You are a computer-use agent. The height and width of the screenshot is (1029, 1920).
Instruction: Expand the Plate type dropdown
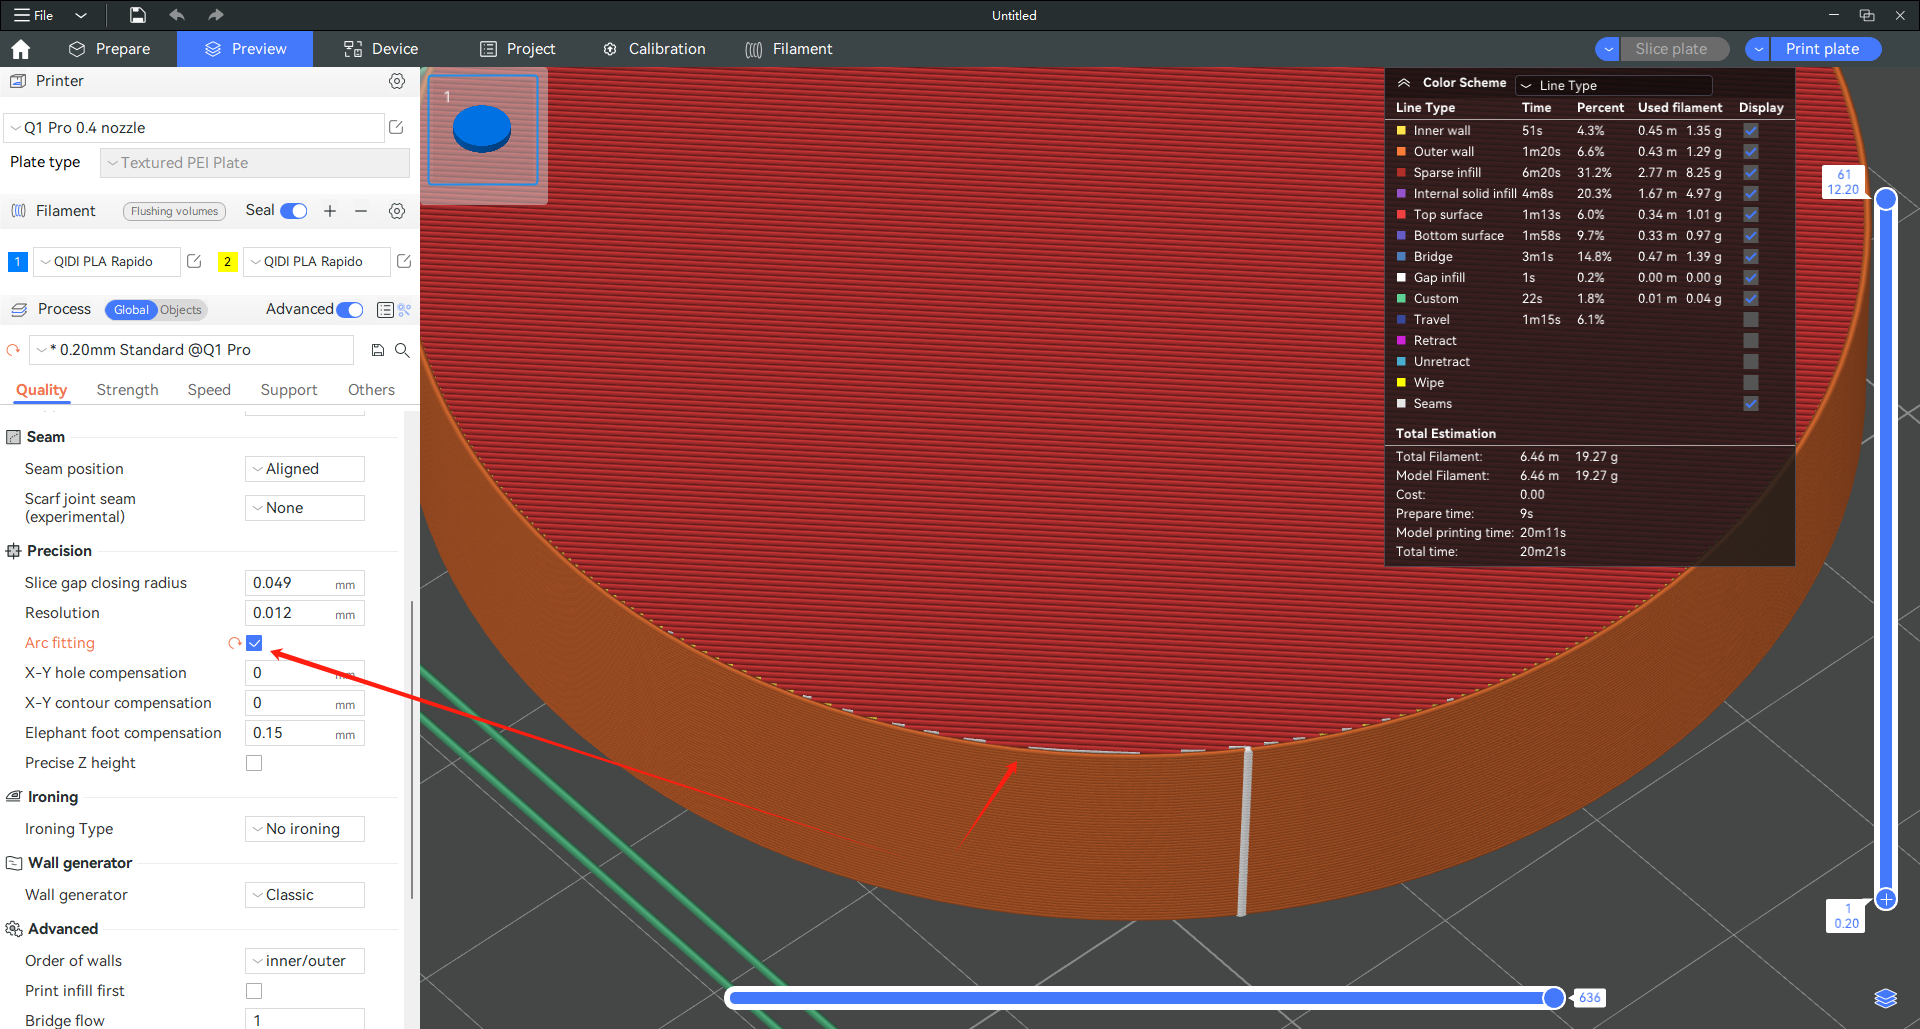coord(255,163)
